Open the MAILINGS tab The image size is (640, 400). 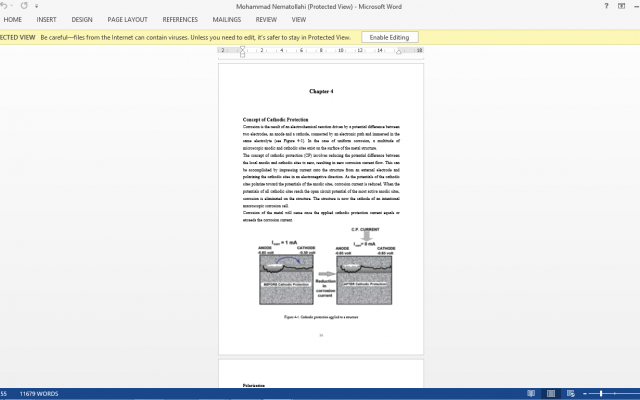[227, 20]
